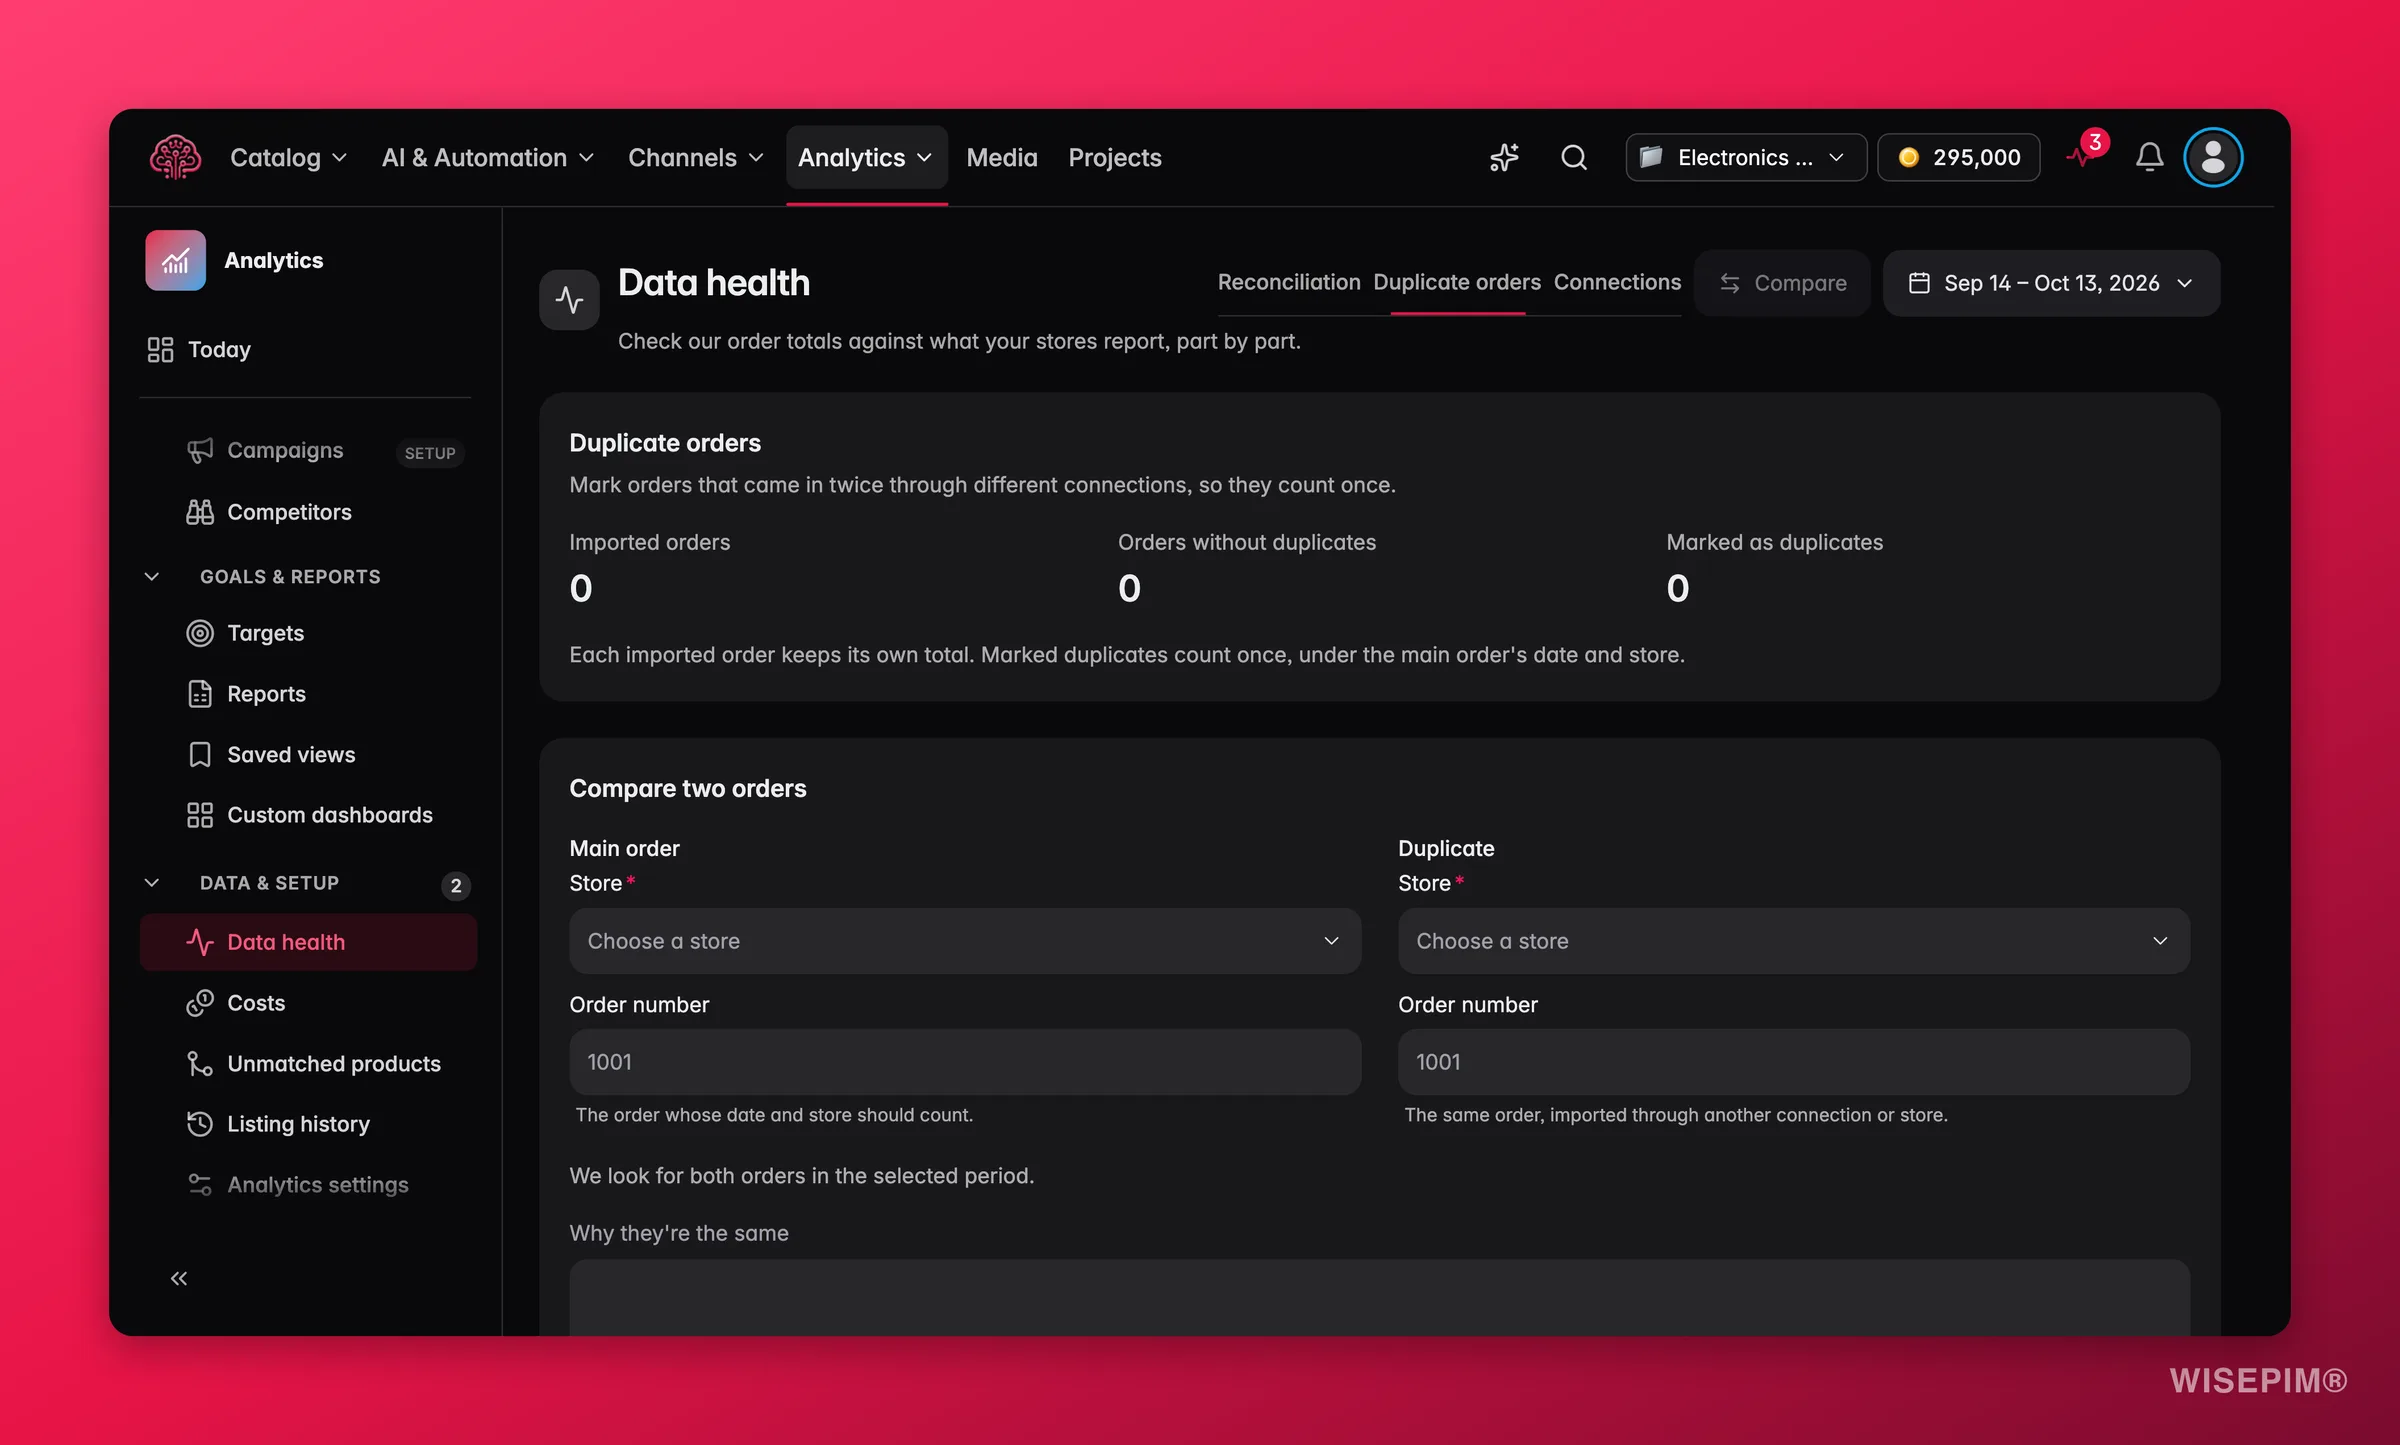The width and height of the screenshot is (2400, 1445).
Task: Open Main order store dropdown
Action: click(x=964, y=941)
